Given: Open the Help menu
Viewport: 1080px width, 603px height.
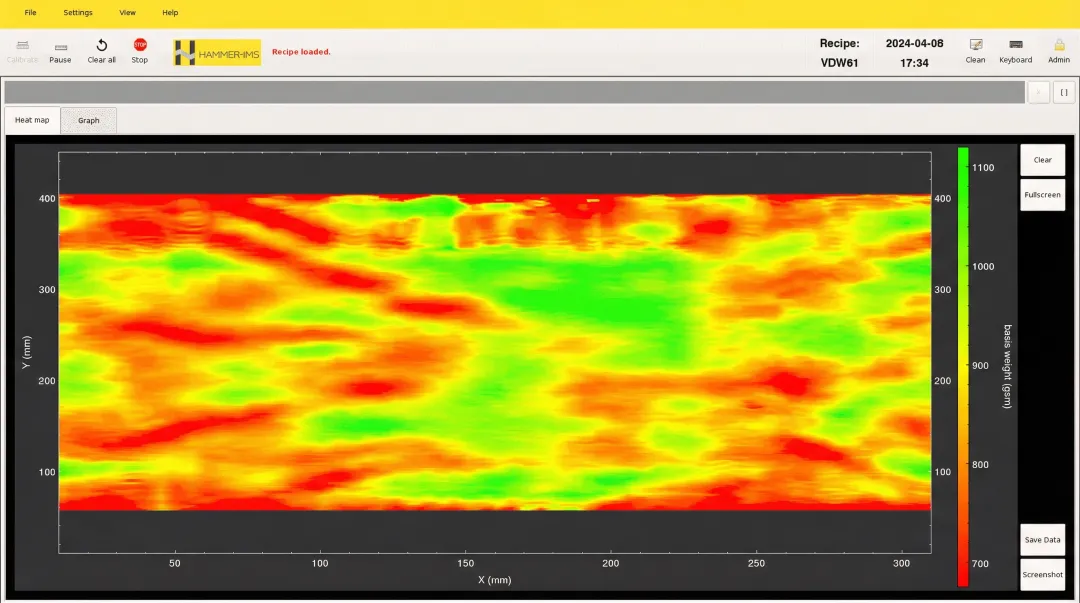Looking at the screenshot, I should pyautogui.click(x=170, y=13).
